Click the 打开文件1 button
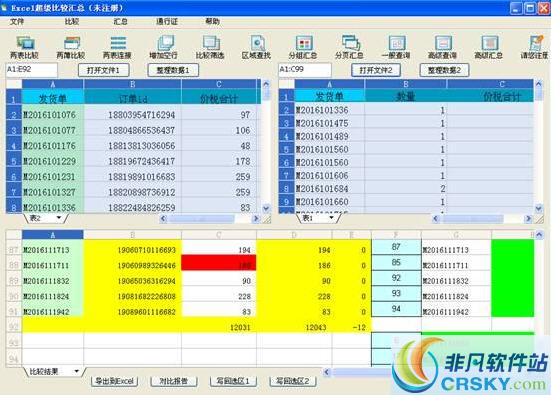This screenshot has width=551, height=395. pos(104,70)
